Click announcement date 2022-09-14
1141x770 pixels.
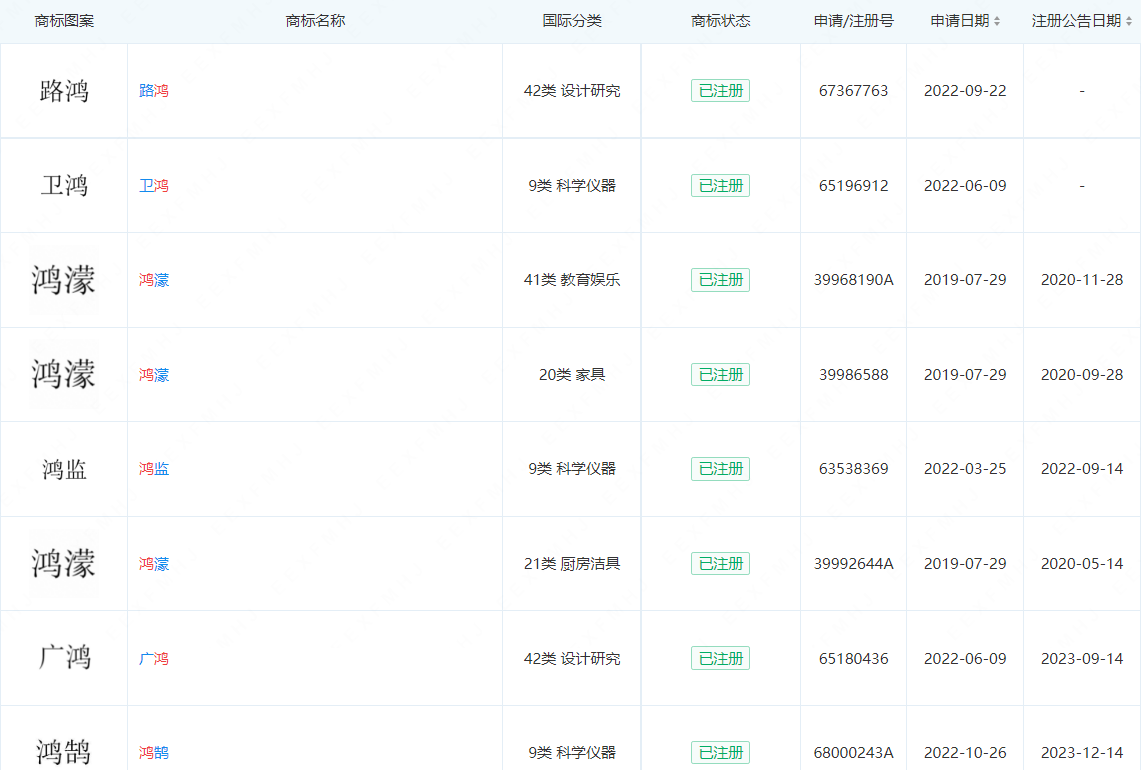click(x=1082, y=469)
